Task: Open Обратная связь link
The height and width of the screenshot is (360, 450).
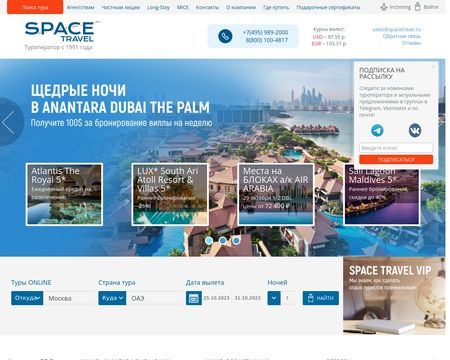Action: [402, 36]
